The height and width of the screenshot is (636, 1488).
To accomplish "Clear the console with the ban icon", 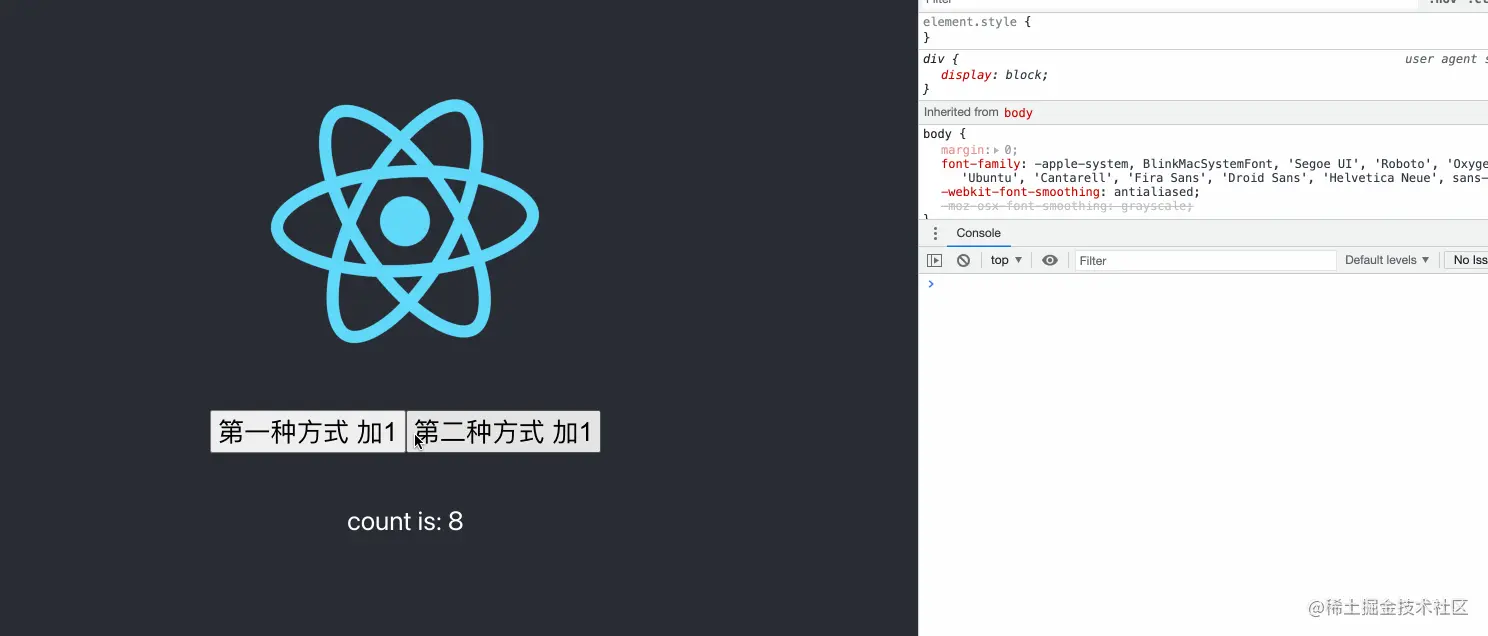I will coord(963,260).
